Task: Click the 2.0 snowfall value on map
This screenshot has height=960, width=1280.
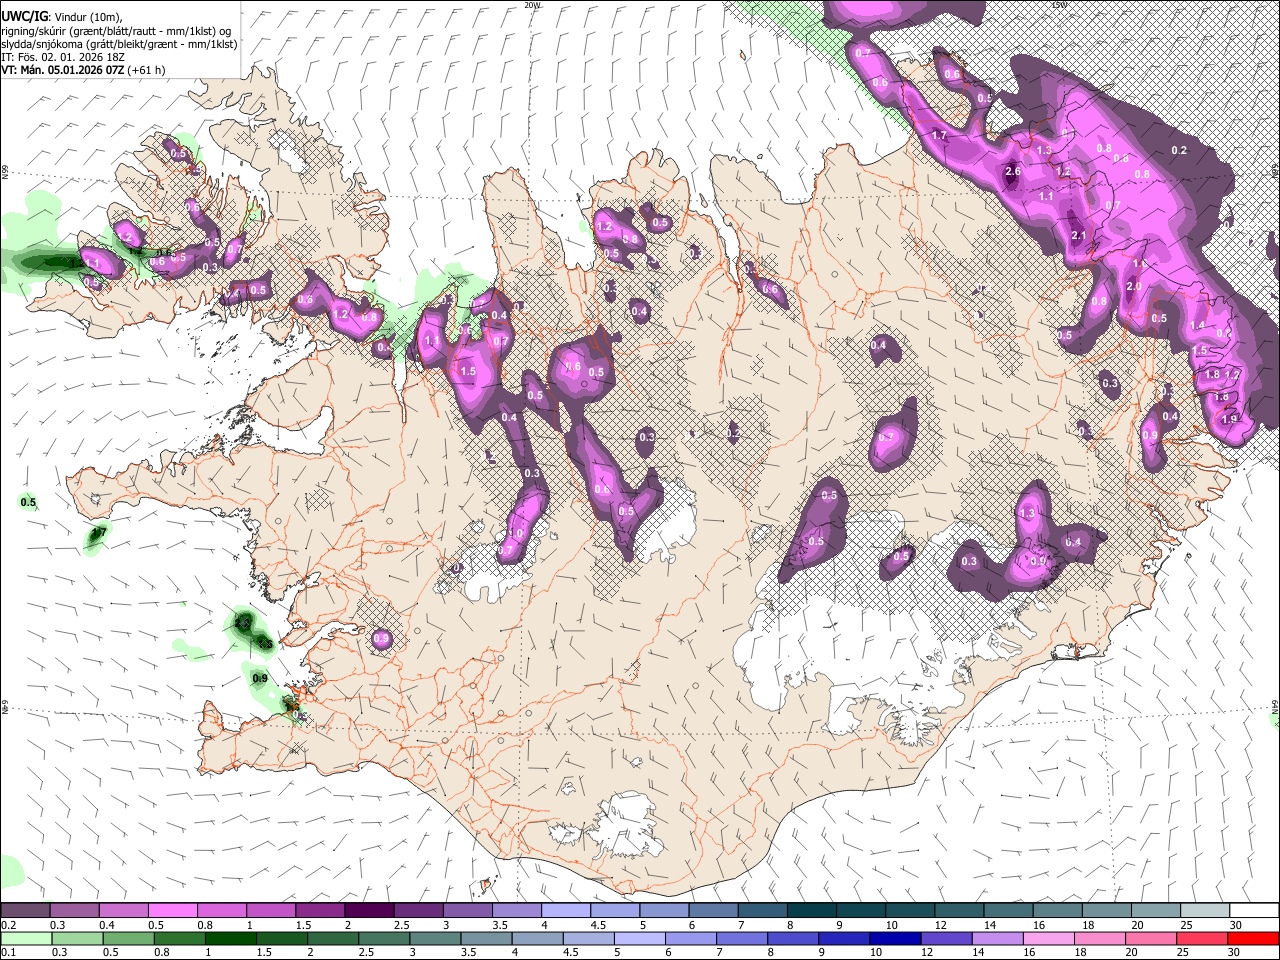Action: point(1133,286)
